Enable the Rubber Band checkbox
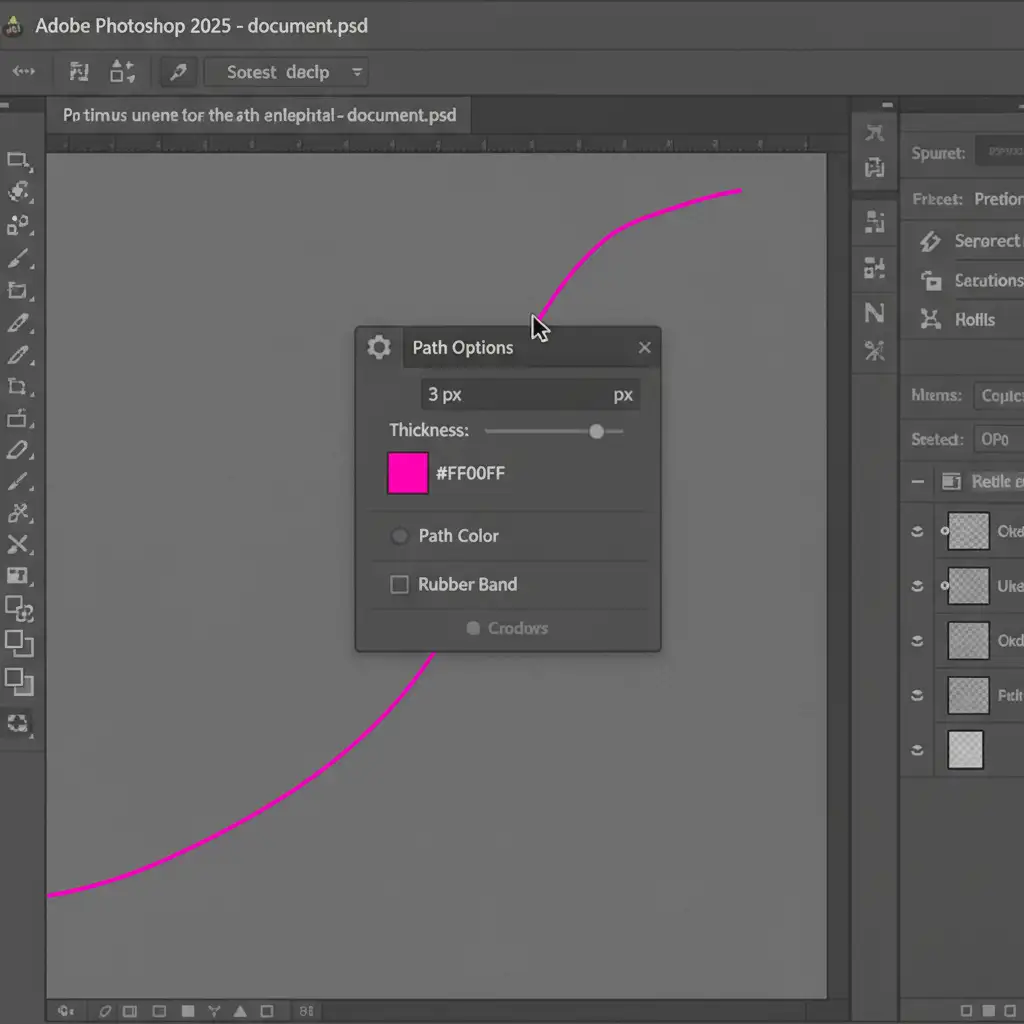1024x1024 pixels. [399, 585]
